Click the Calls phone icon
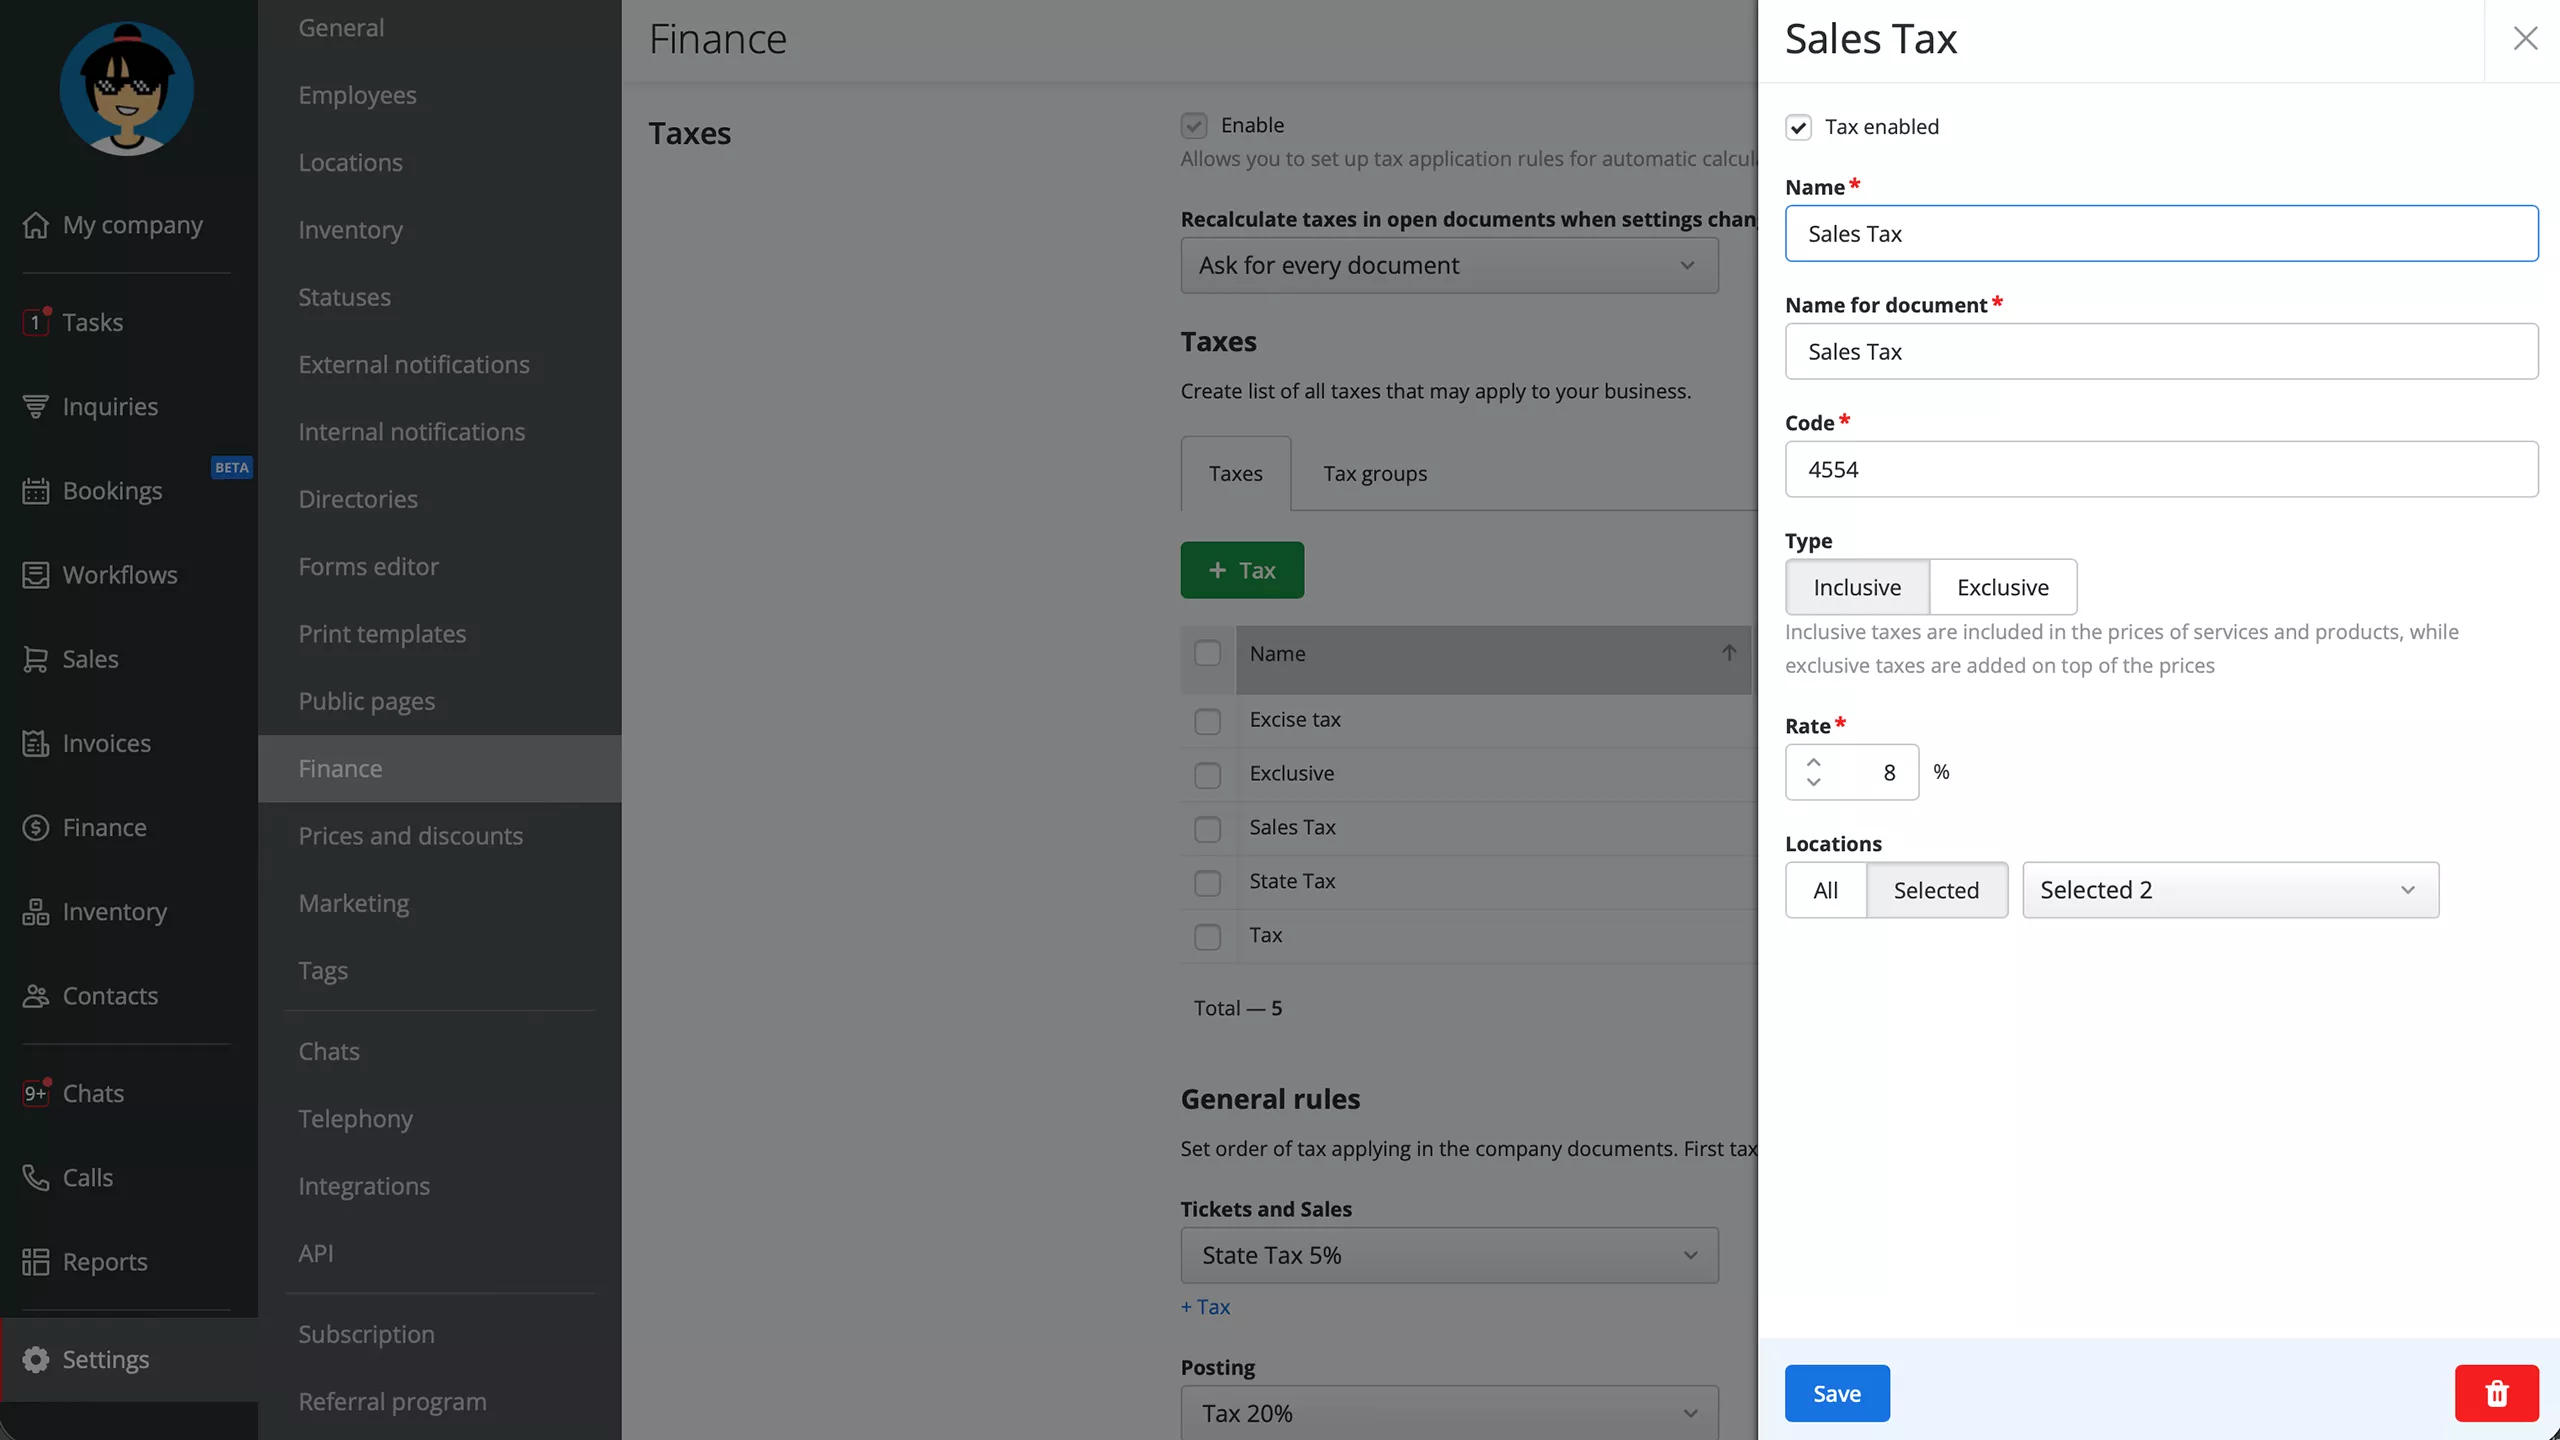 (36, 1177)
